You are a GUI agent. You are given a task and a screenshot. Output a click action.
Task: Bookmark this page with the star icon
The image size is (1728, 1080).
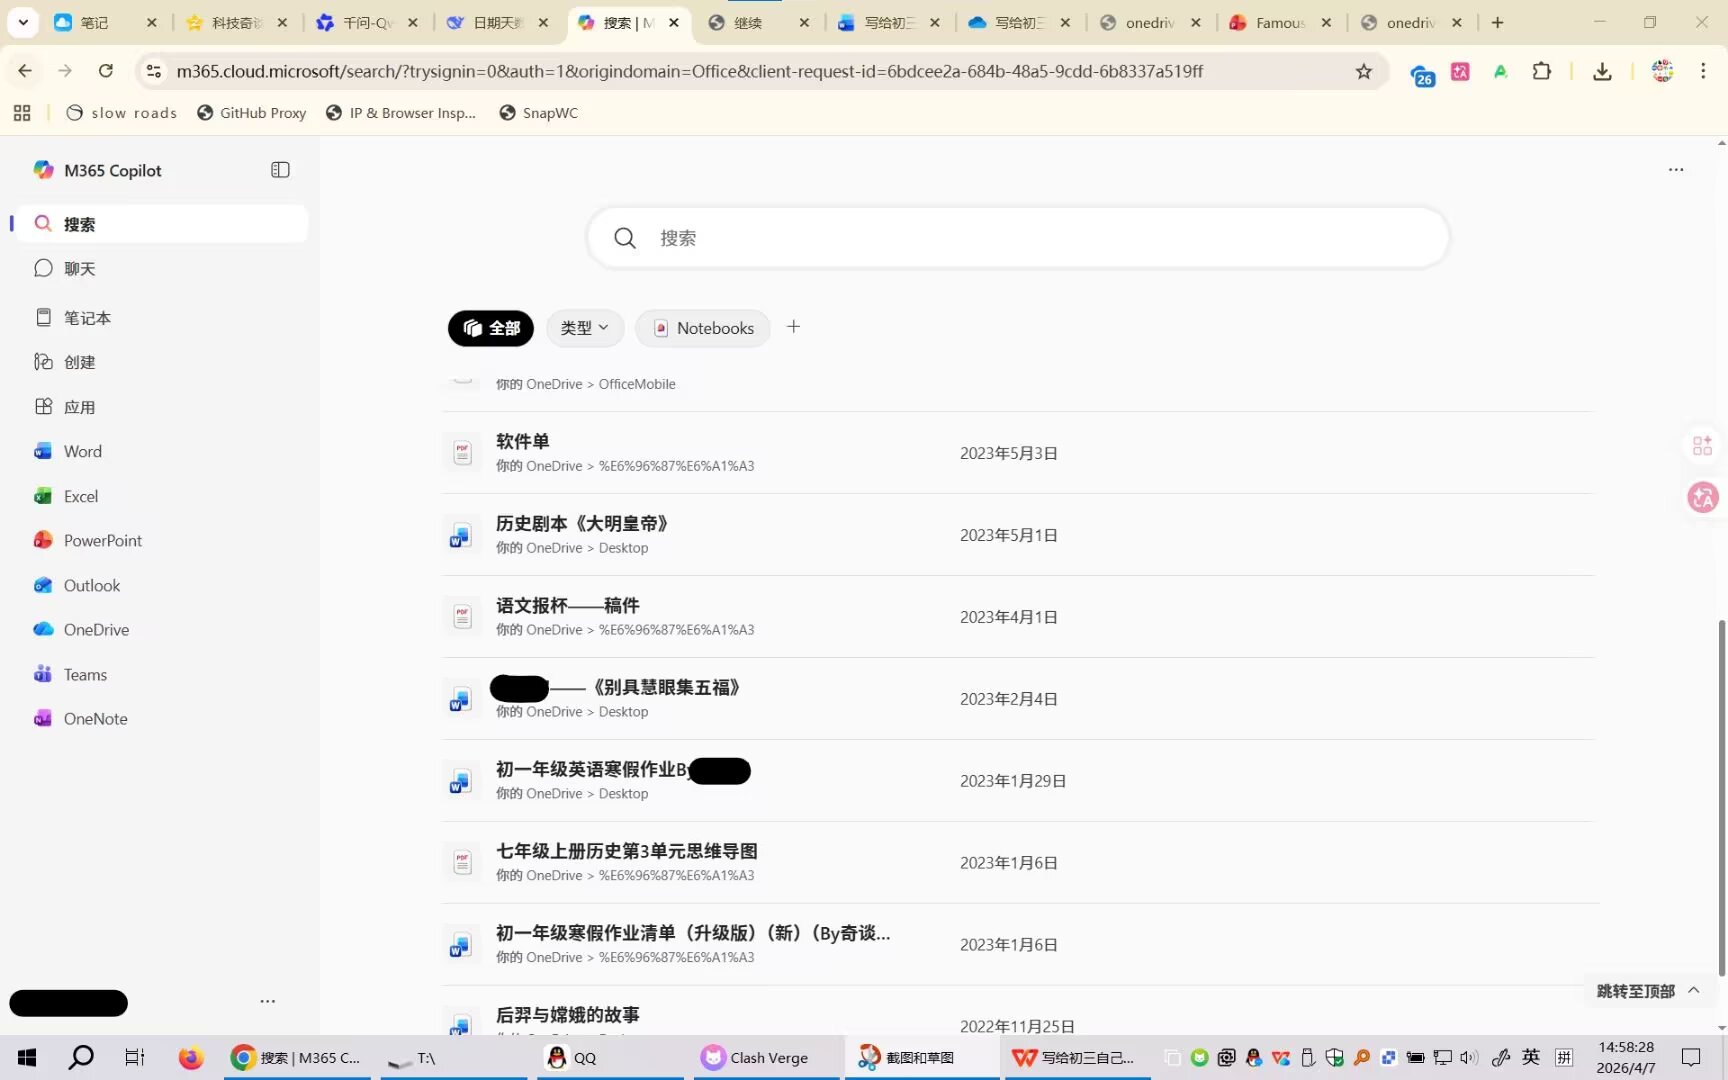click(1363, 71)
